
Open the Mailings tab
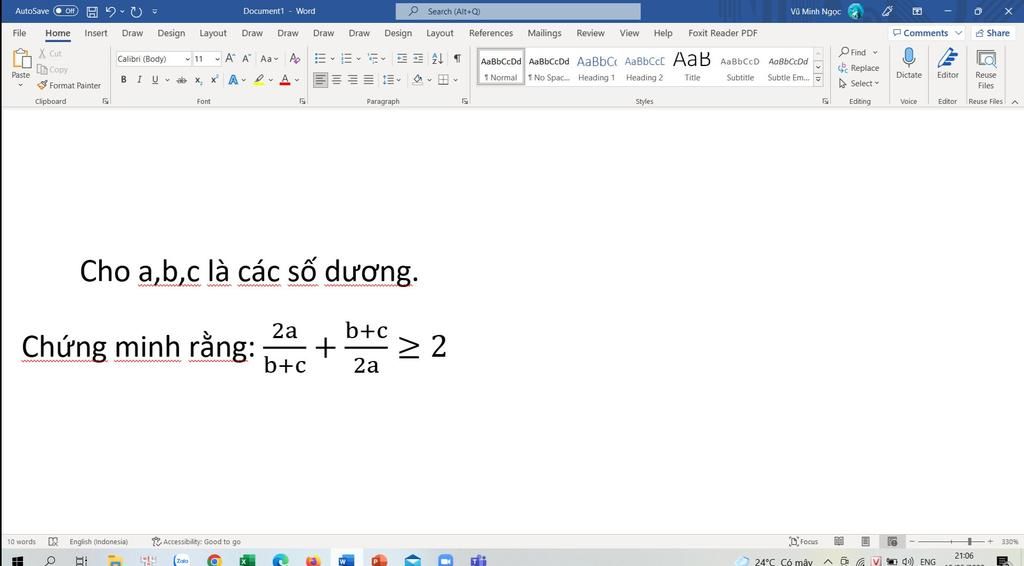point(545,33)
